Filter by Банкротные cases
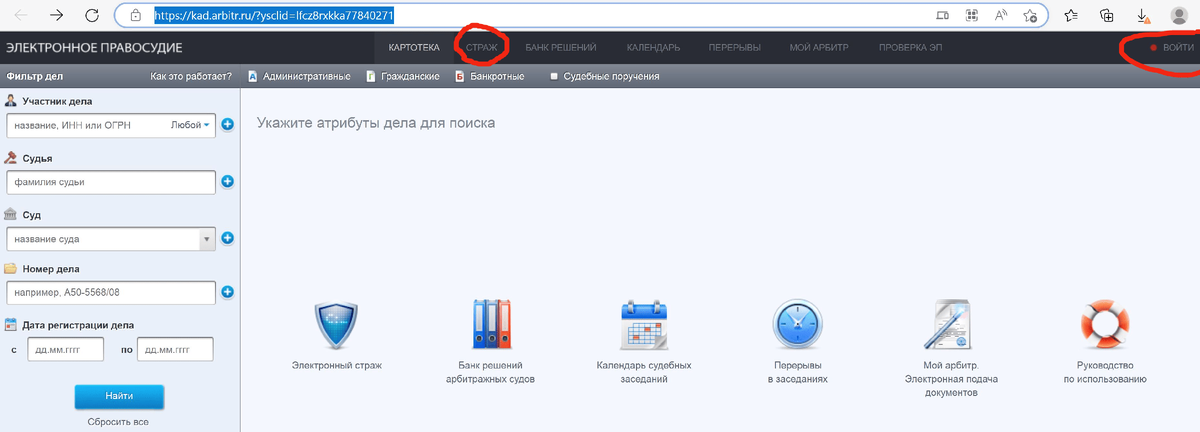Screen dimensions: 1200x432 tap(489, 76)
